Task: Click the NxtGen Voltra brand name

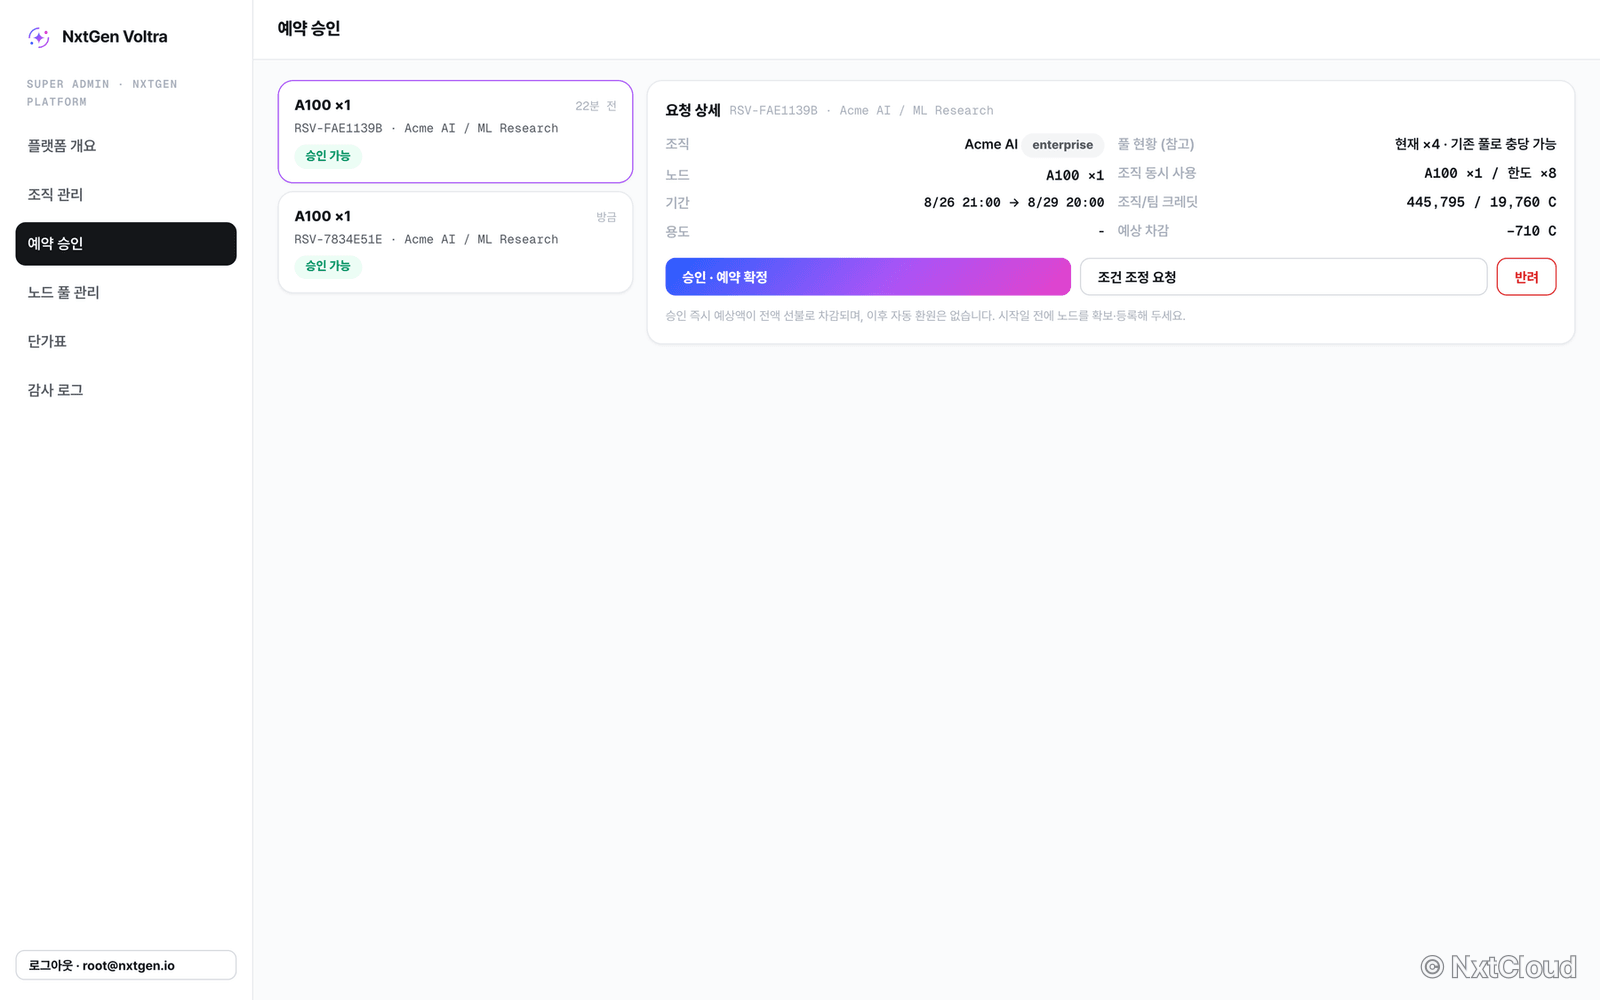Action: [x=115, y=37]
